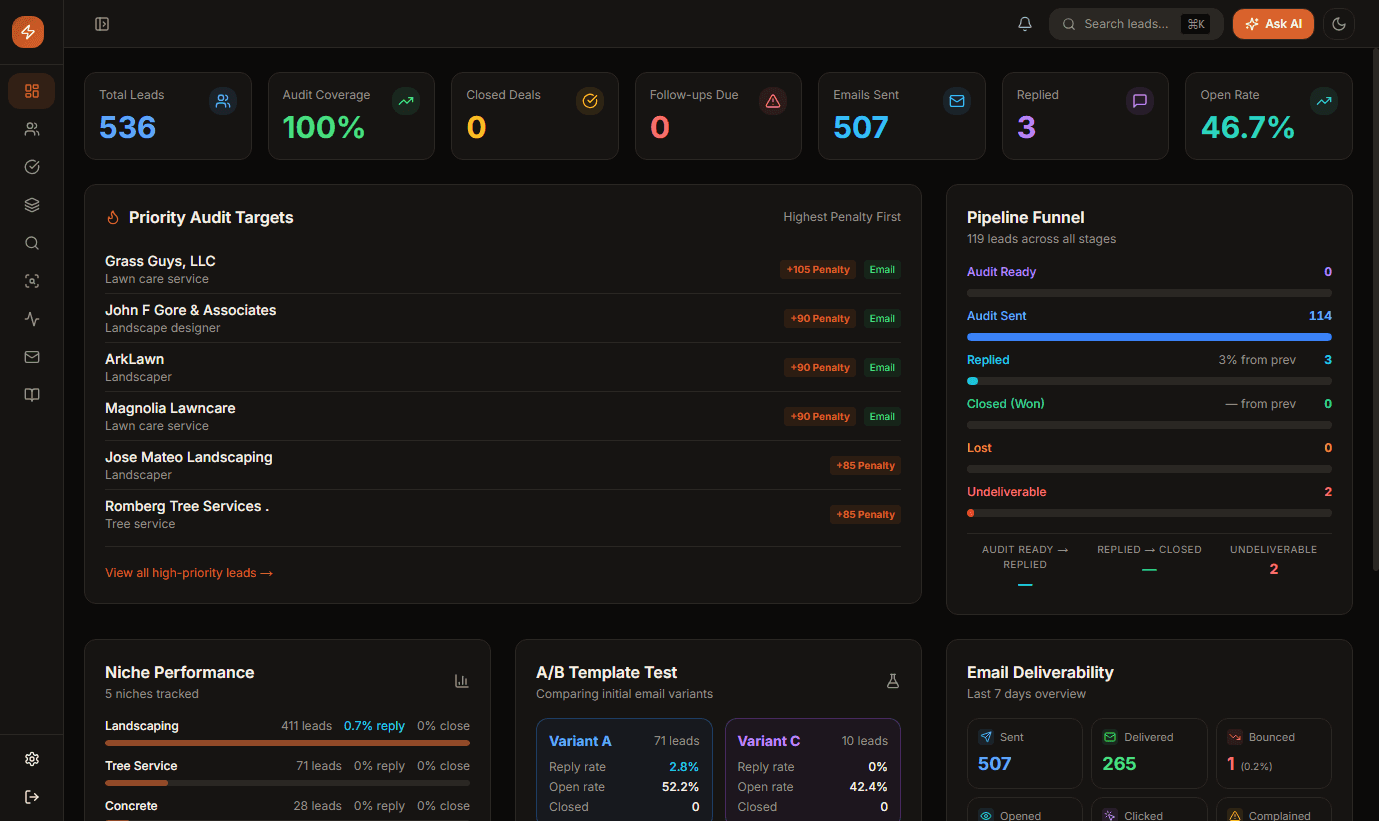
Task: Select the check-circle icon in the sidebar
Action: pos(32,167)
